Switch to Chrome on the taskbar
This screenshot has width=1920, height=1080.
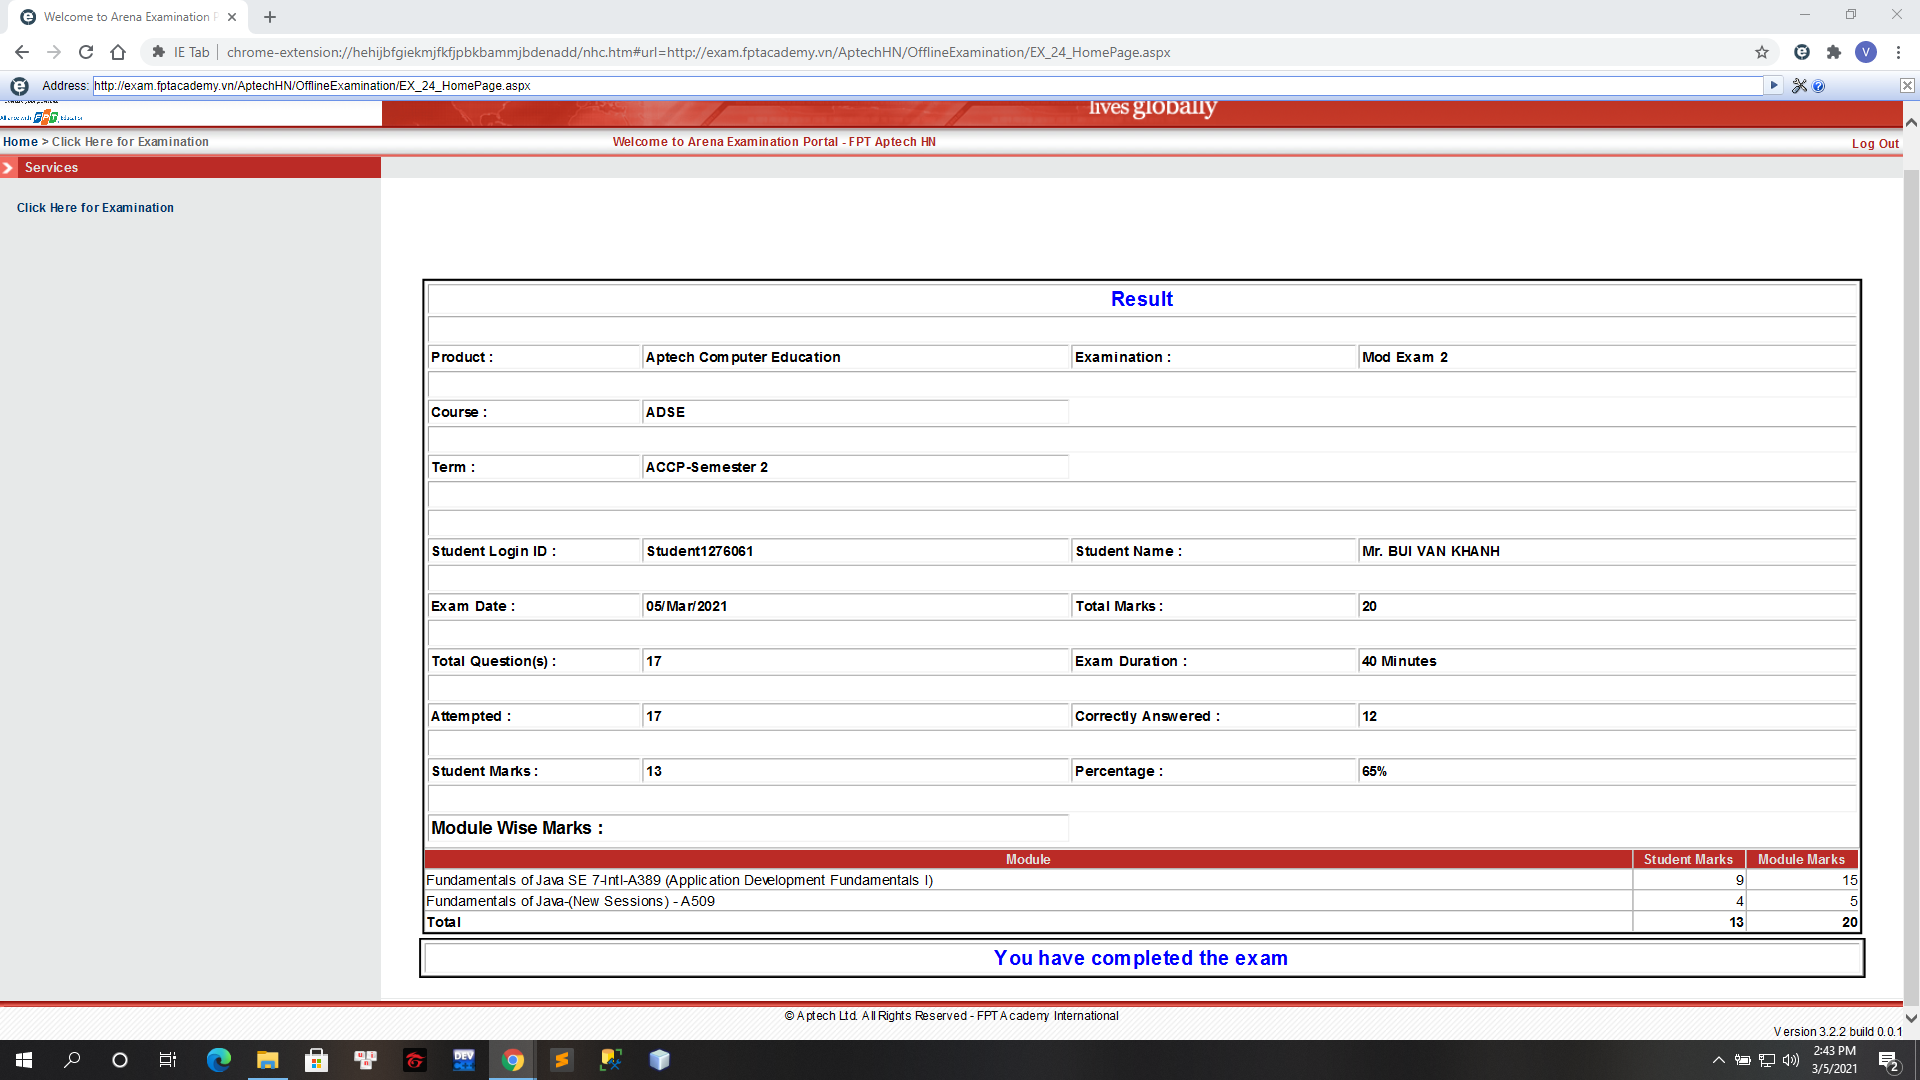click(512, 1060)
